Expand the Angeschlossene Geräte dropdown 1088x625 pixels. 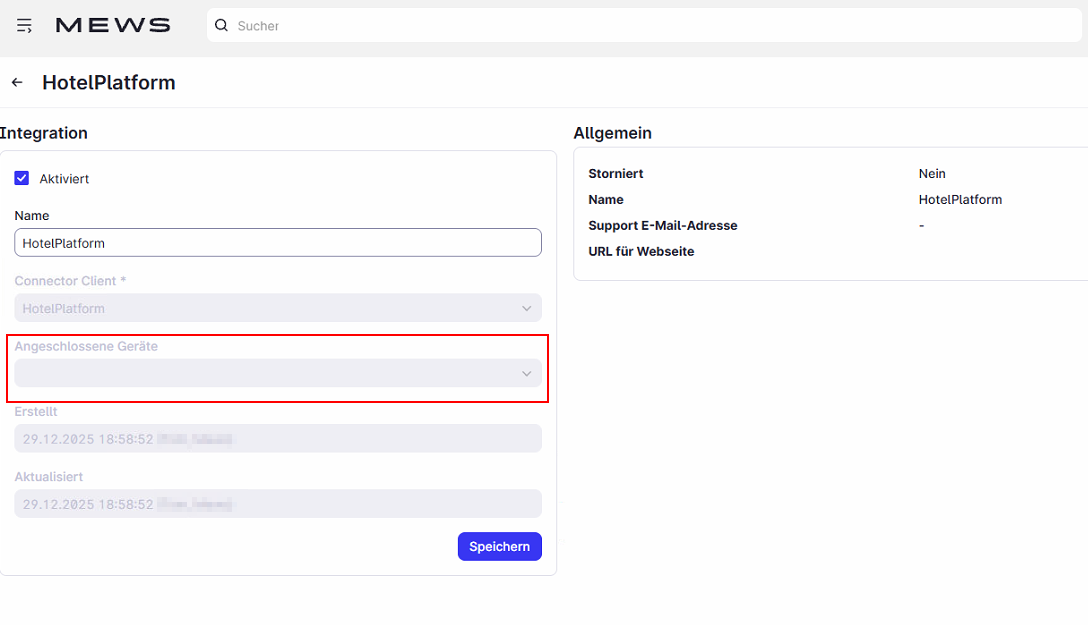click(x=278, y=373)
